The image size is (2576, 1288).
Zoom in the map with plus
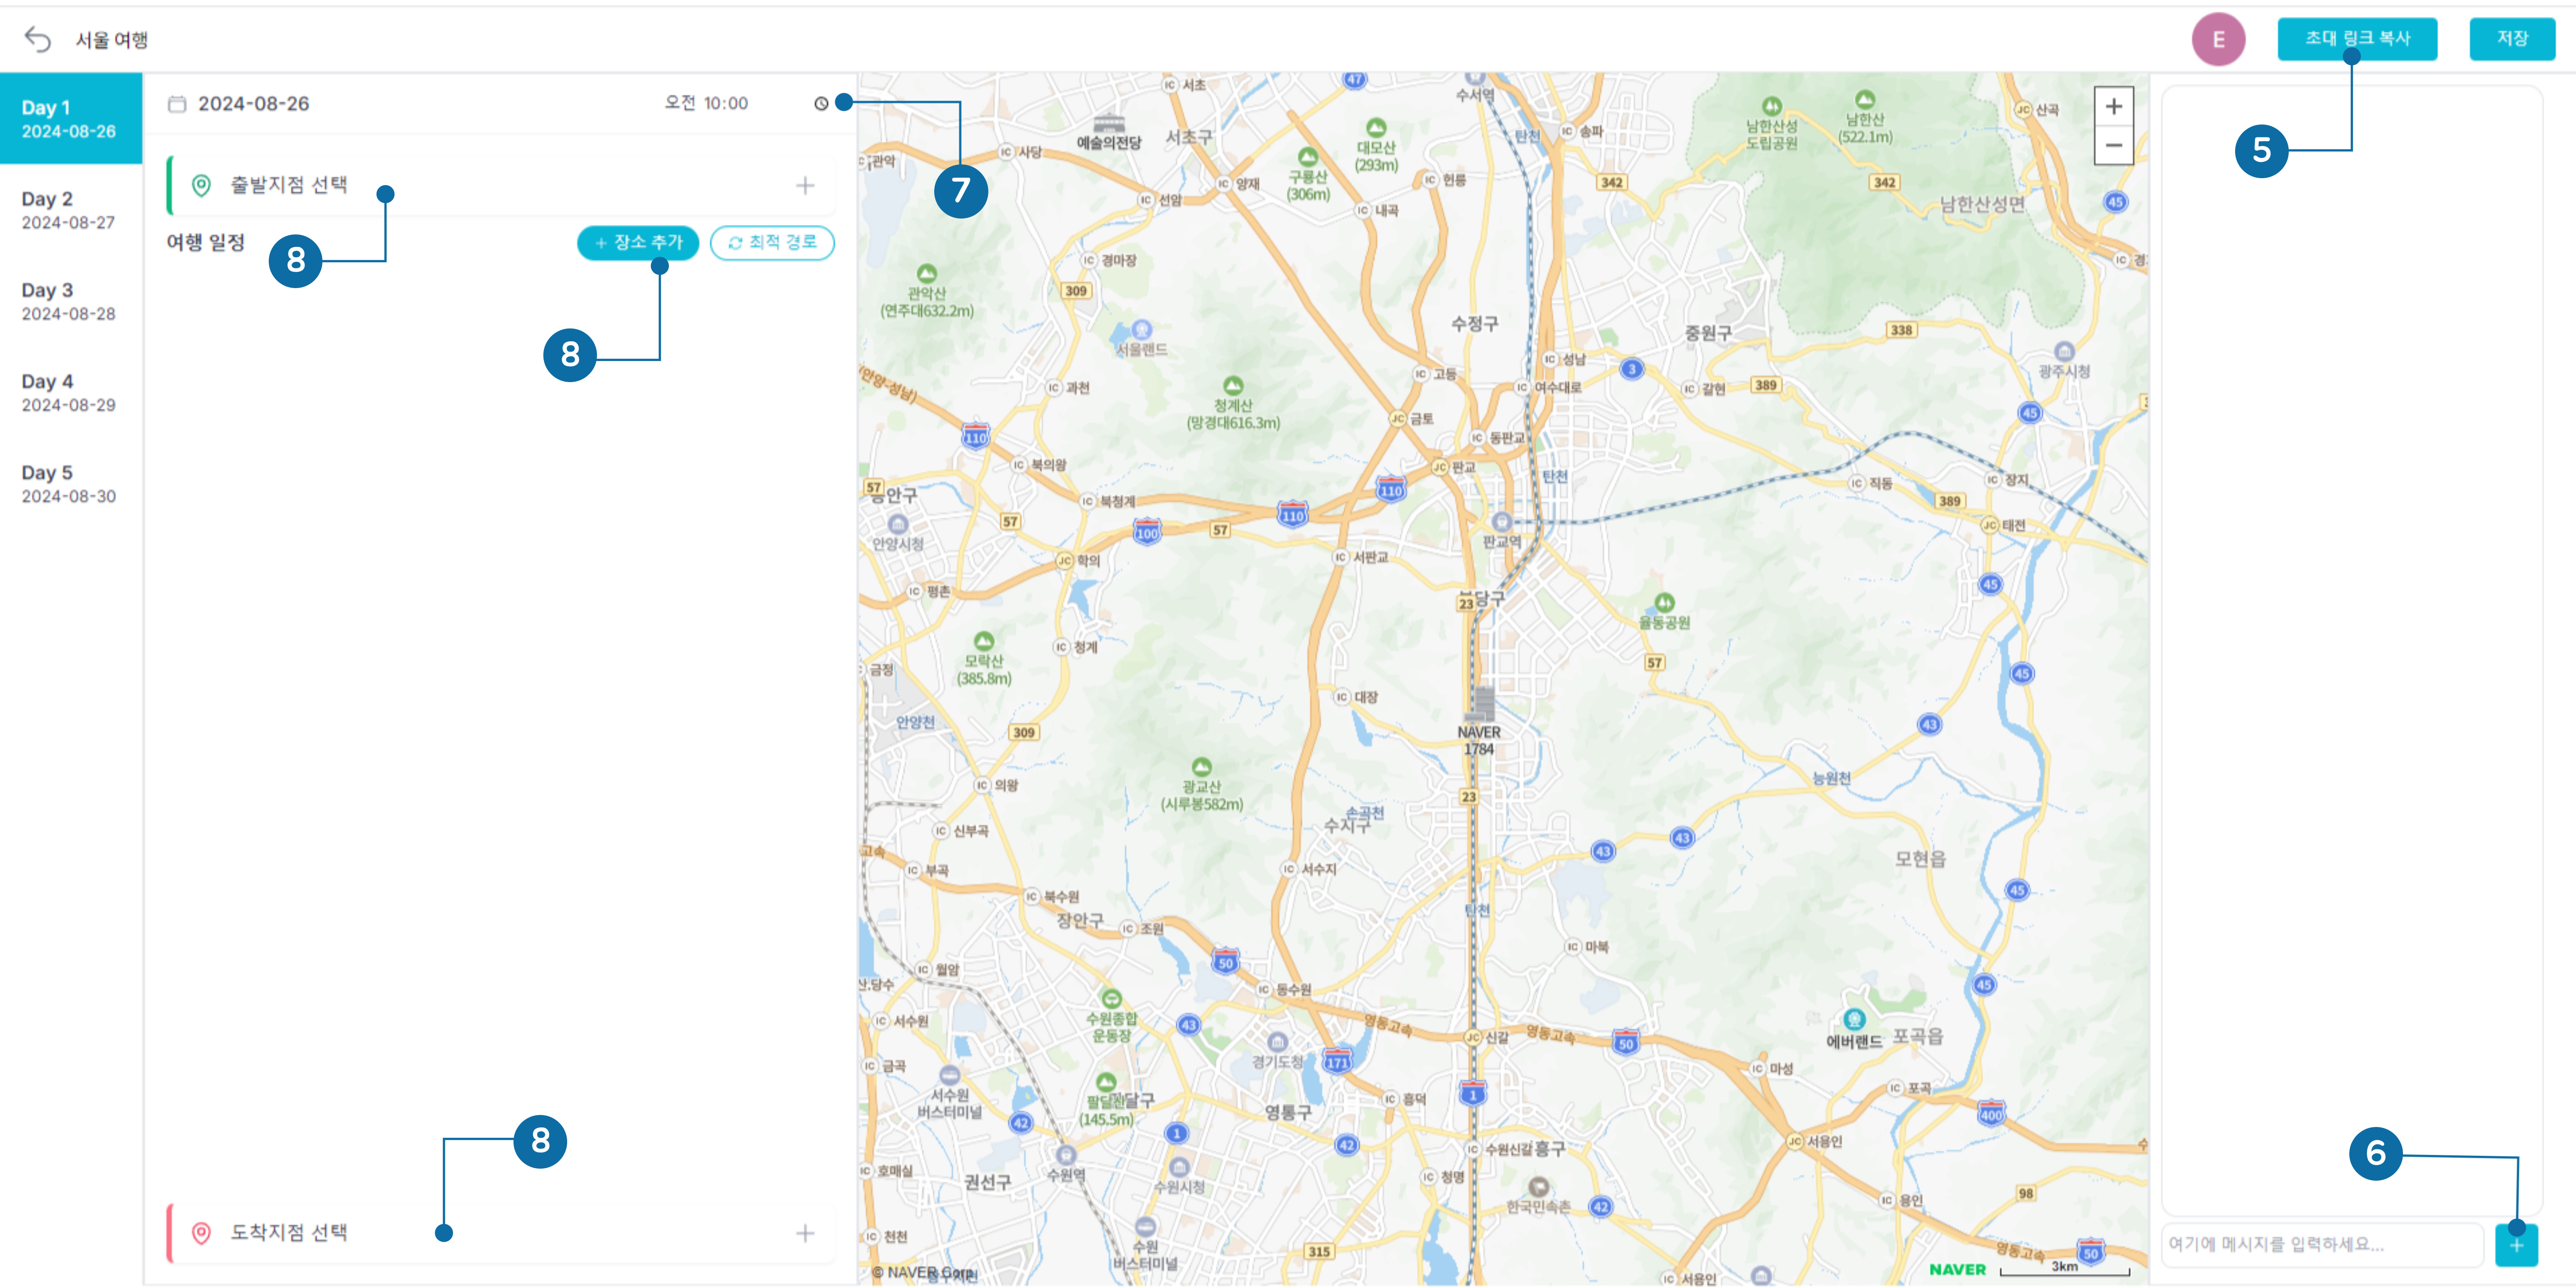2113,106
